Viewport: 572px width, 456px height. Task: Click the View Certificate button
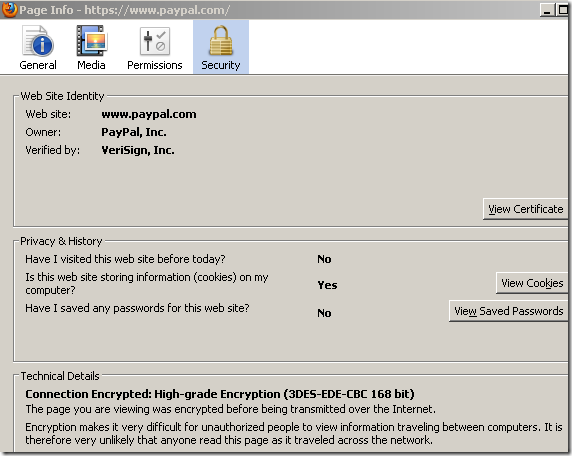pyautogui.click(x=525, y=209)
